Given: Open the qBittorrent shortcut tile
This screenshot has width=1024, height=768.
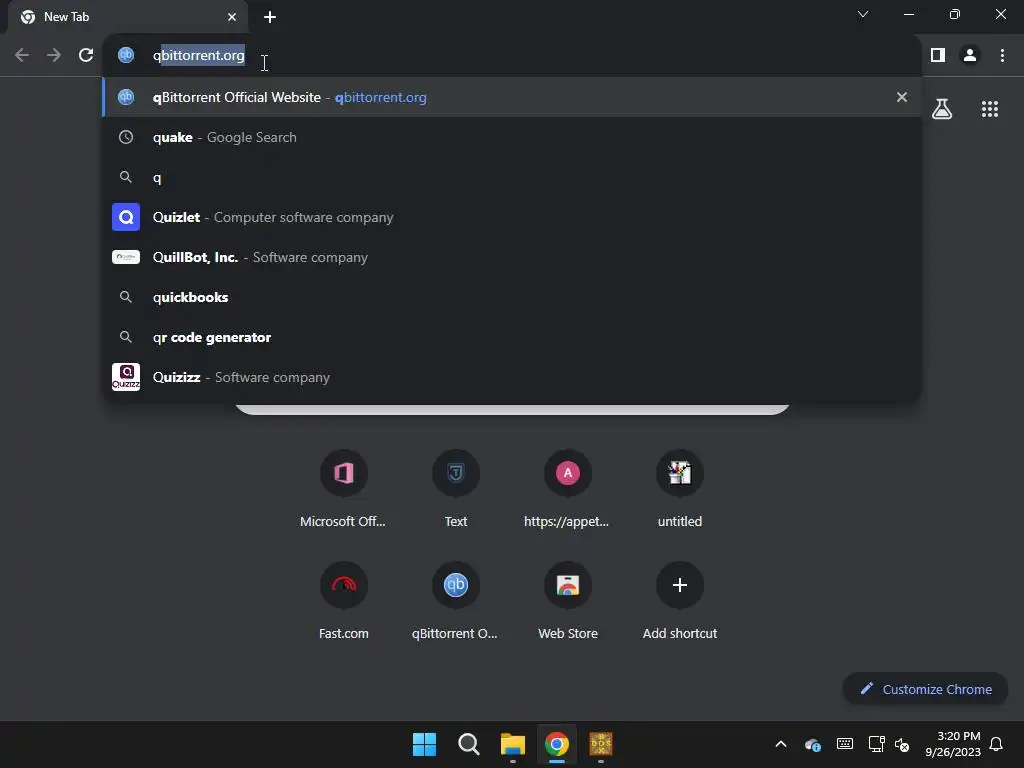Looking at the screenshot, I should coord(456,601).
